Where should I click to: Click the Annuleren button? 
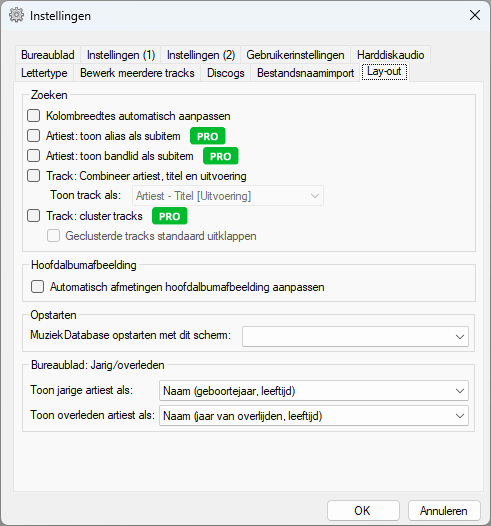point(444,511)
